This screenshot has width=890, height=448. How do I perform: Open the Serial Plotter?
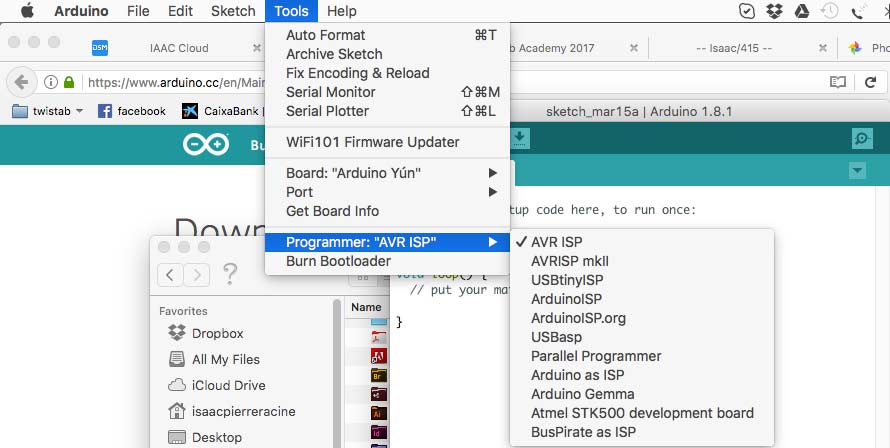coord(388,111)
